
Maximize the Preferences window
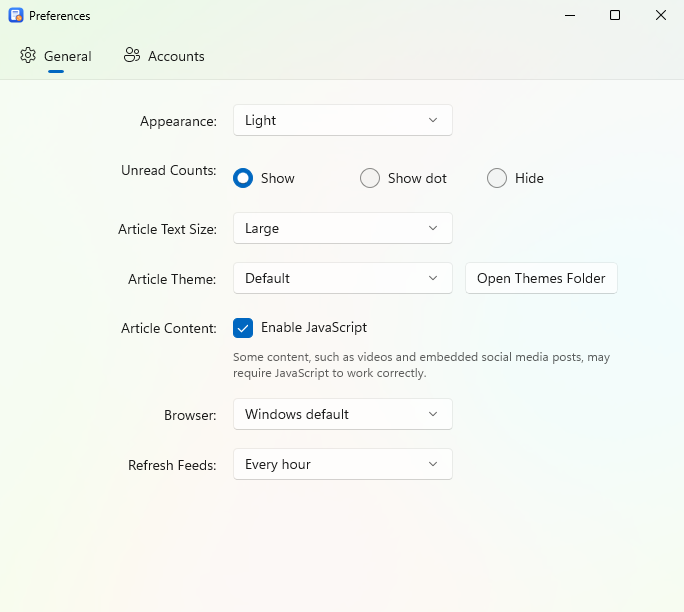615,15
